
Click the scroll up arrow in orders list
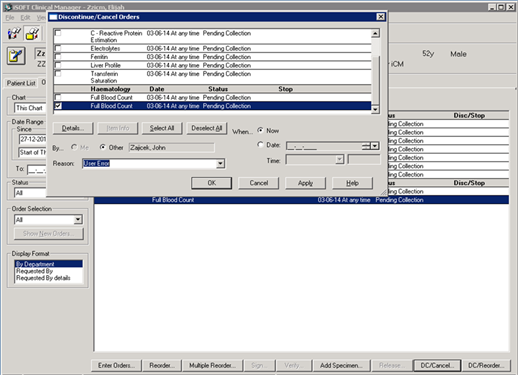pyautogui.click(x=375, y=33)
